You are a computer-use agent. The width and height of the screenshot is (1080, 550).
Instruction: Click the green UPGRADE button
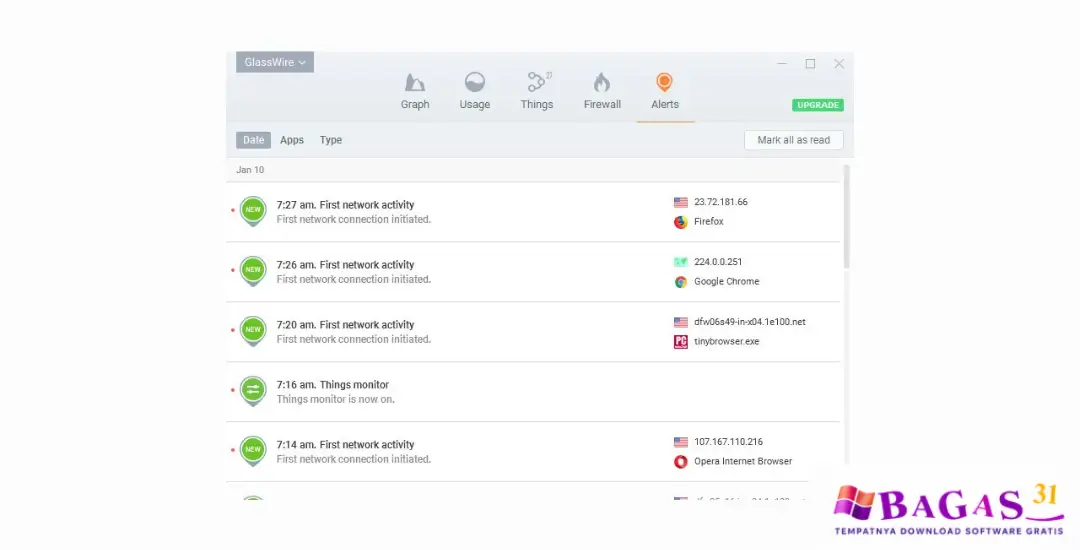pyautogui.click(x=818, y=105)
